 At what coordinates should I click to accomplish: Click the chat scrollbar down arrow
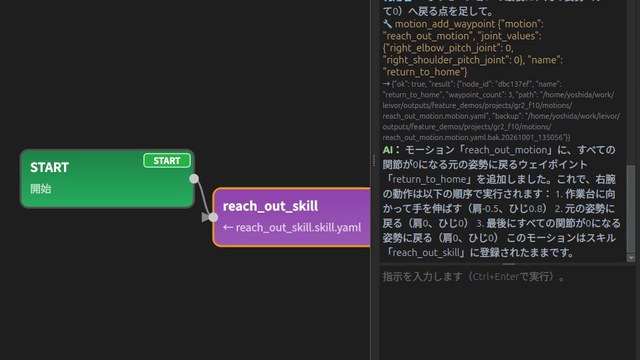[x=631, y=258]
